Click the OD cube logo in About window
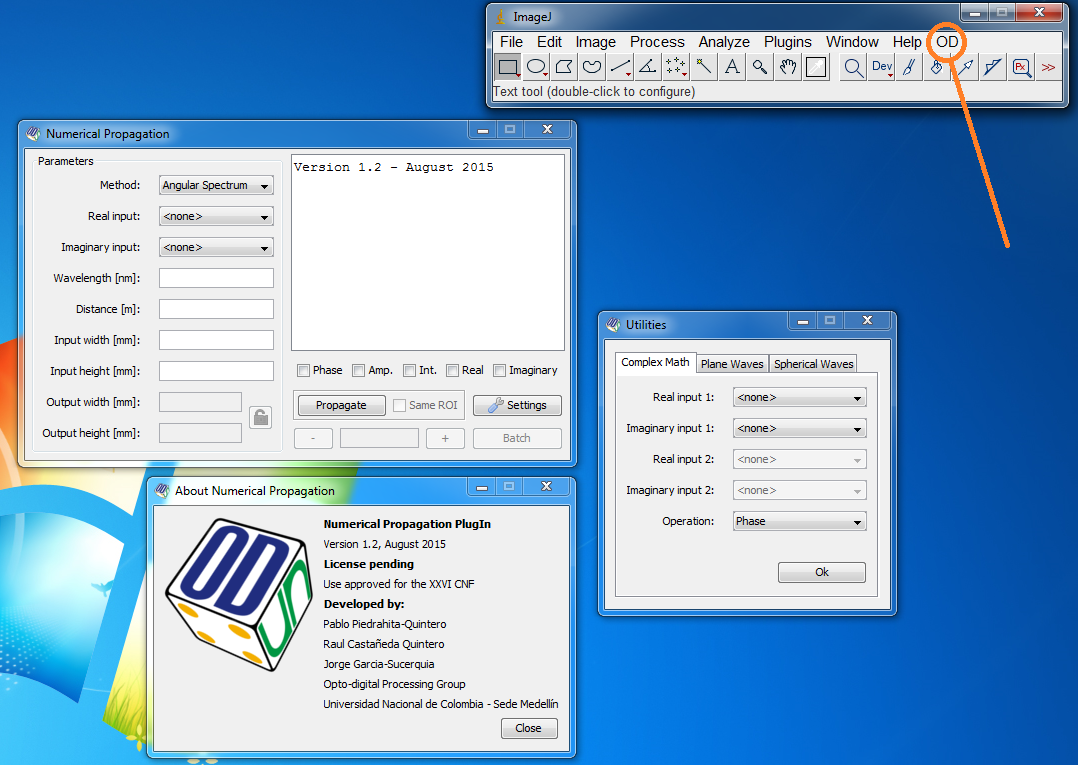This screenshot has height=765, width=1078. tap(239, 595)
